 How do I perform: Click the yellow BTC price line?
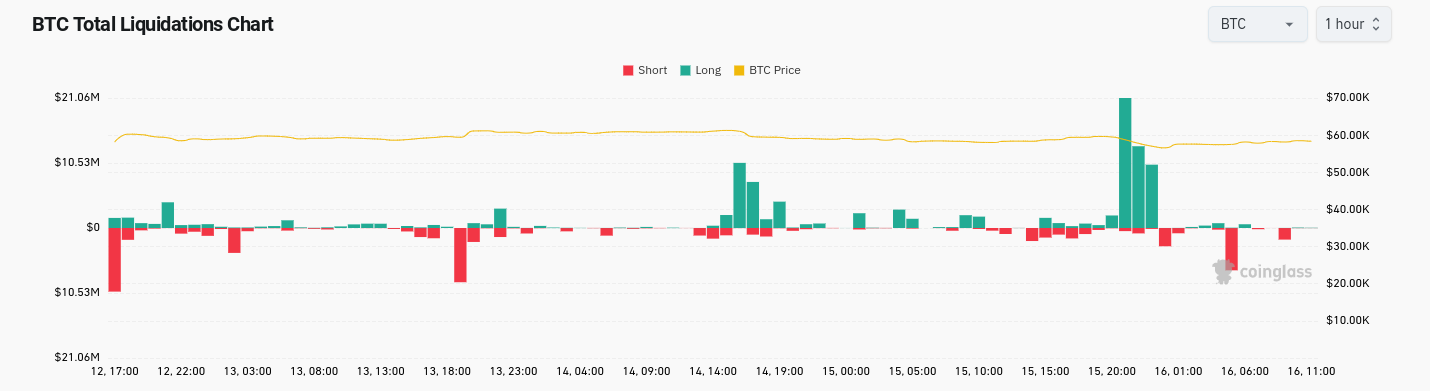[600, 132]
